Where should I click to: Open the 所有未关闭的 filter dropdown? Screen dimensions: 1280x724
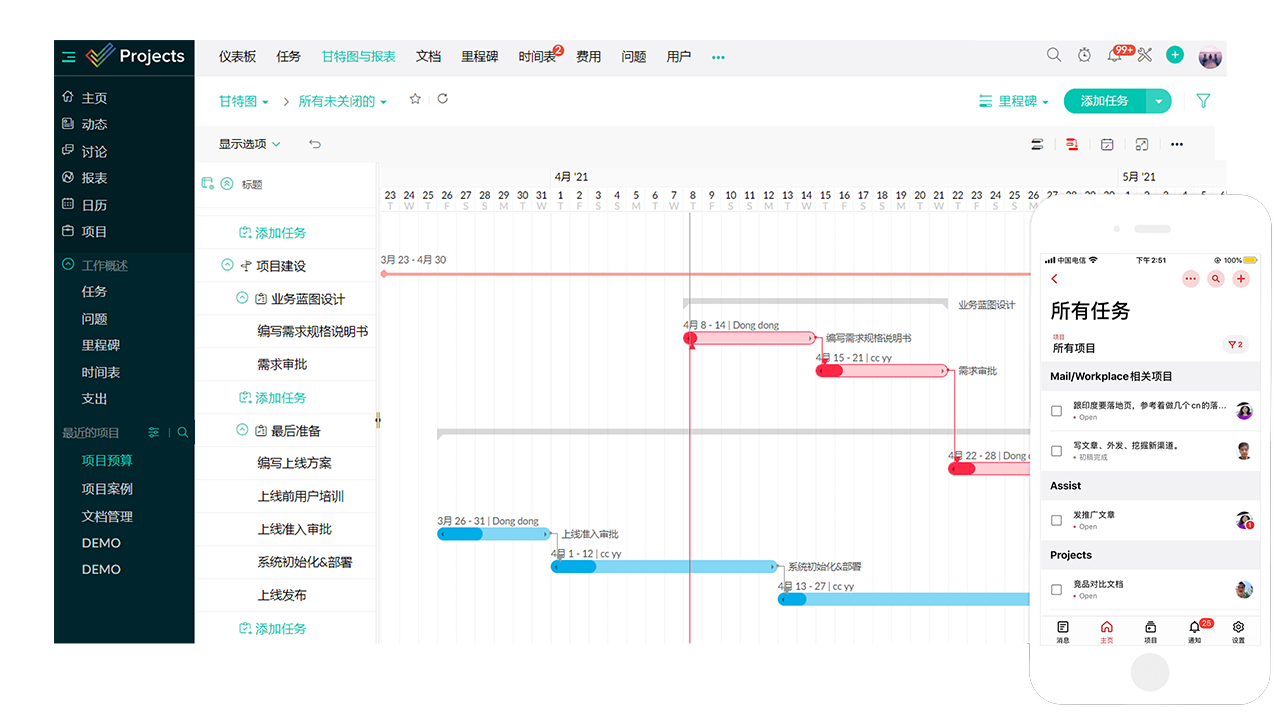pos(343,102)
